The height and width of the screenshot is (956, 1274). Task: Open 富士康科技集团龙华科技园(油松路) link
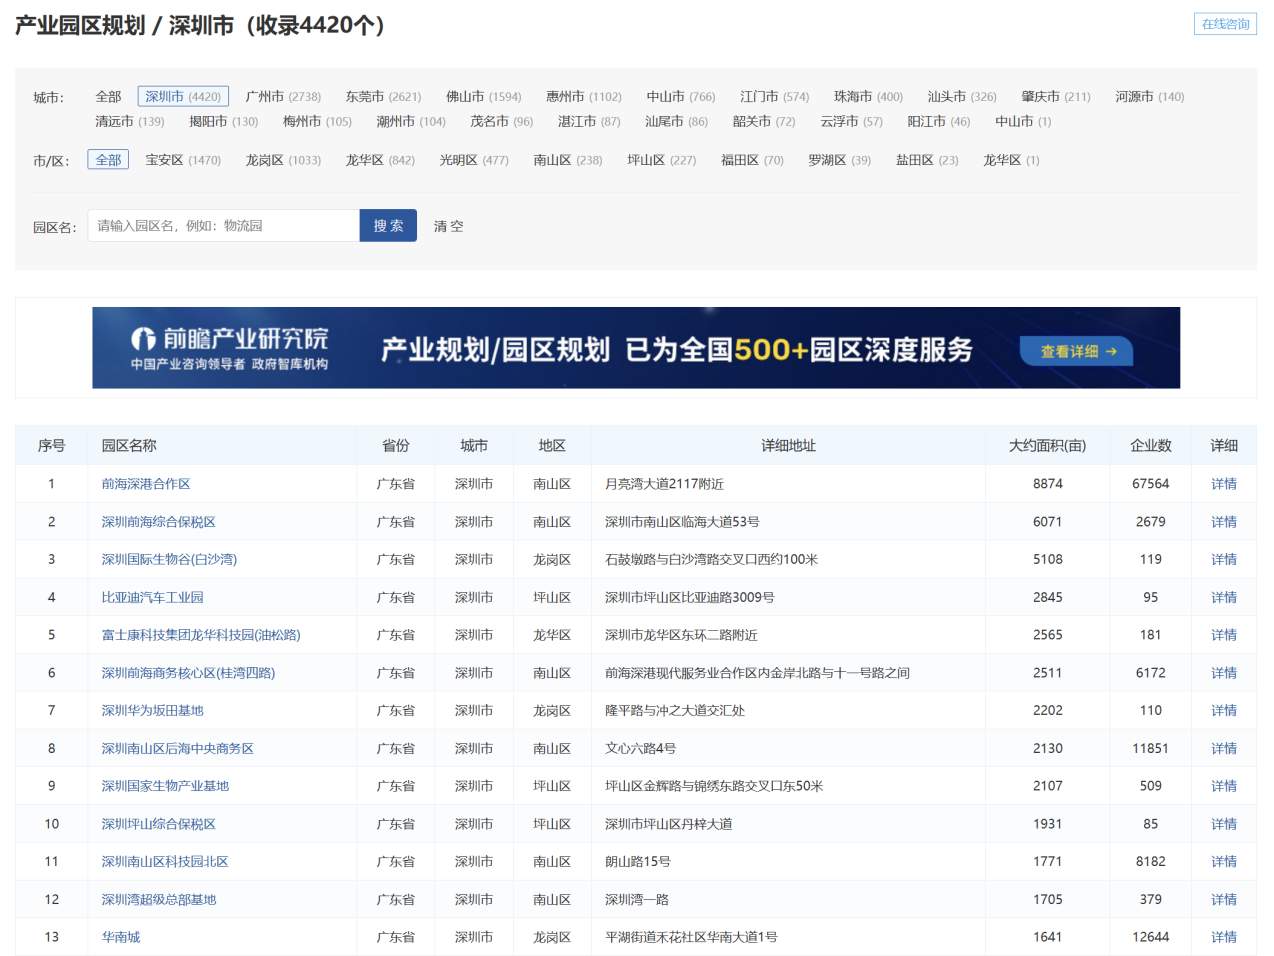click(x=201, y=635)
